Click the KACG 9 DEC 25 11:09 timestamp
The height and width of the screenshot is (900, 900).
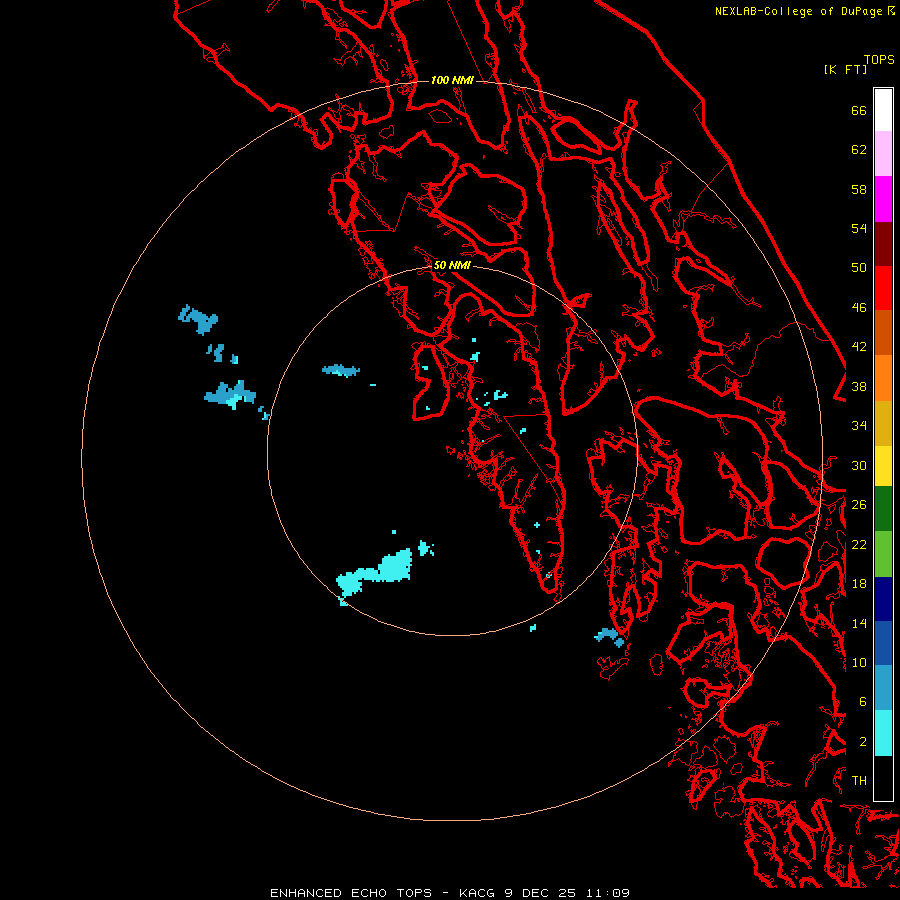(544, 893)
